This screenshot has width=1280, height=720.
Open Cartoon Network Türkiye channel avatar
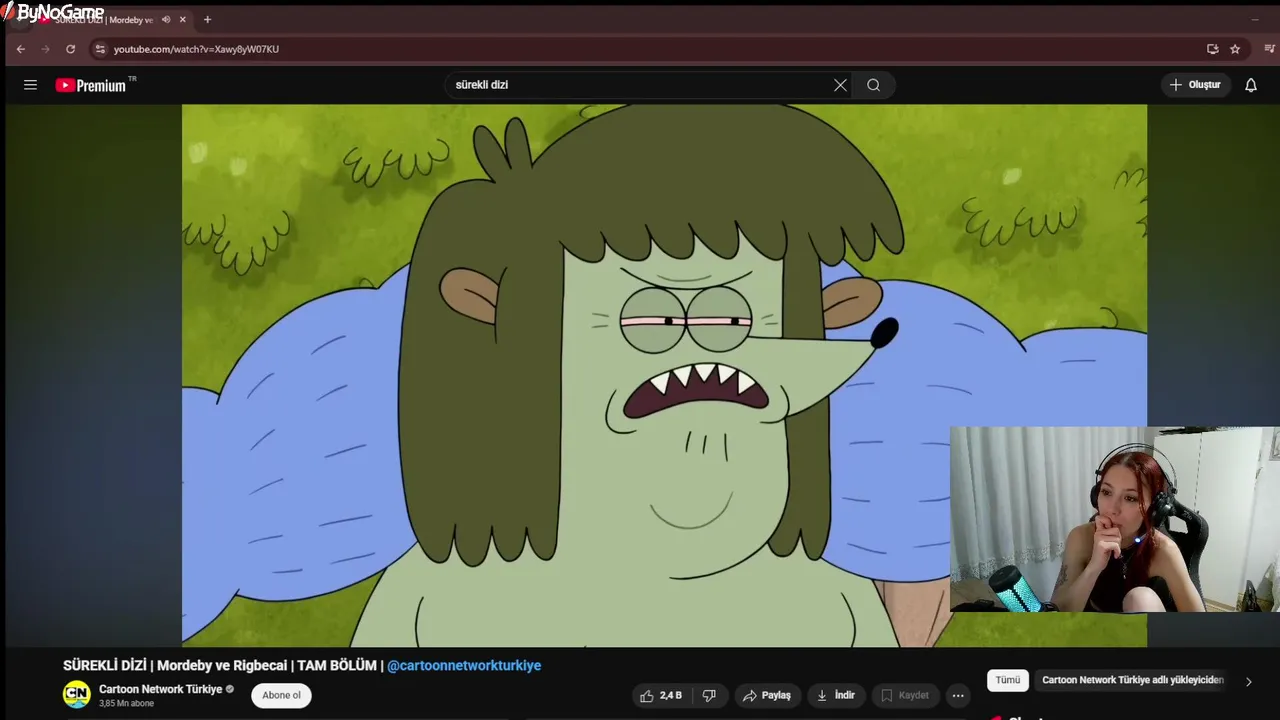point(76,694)
